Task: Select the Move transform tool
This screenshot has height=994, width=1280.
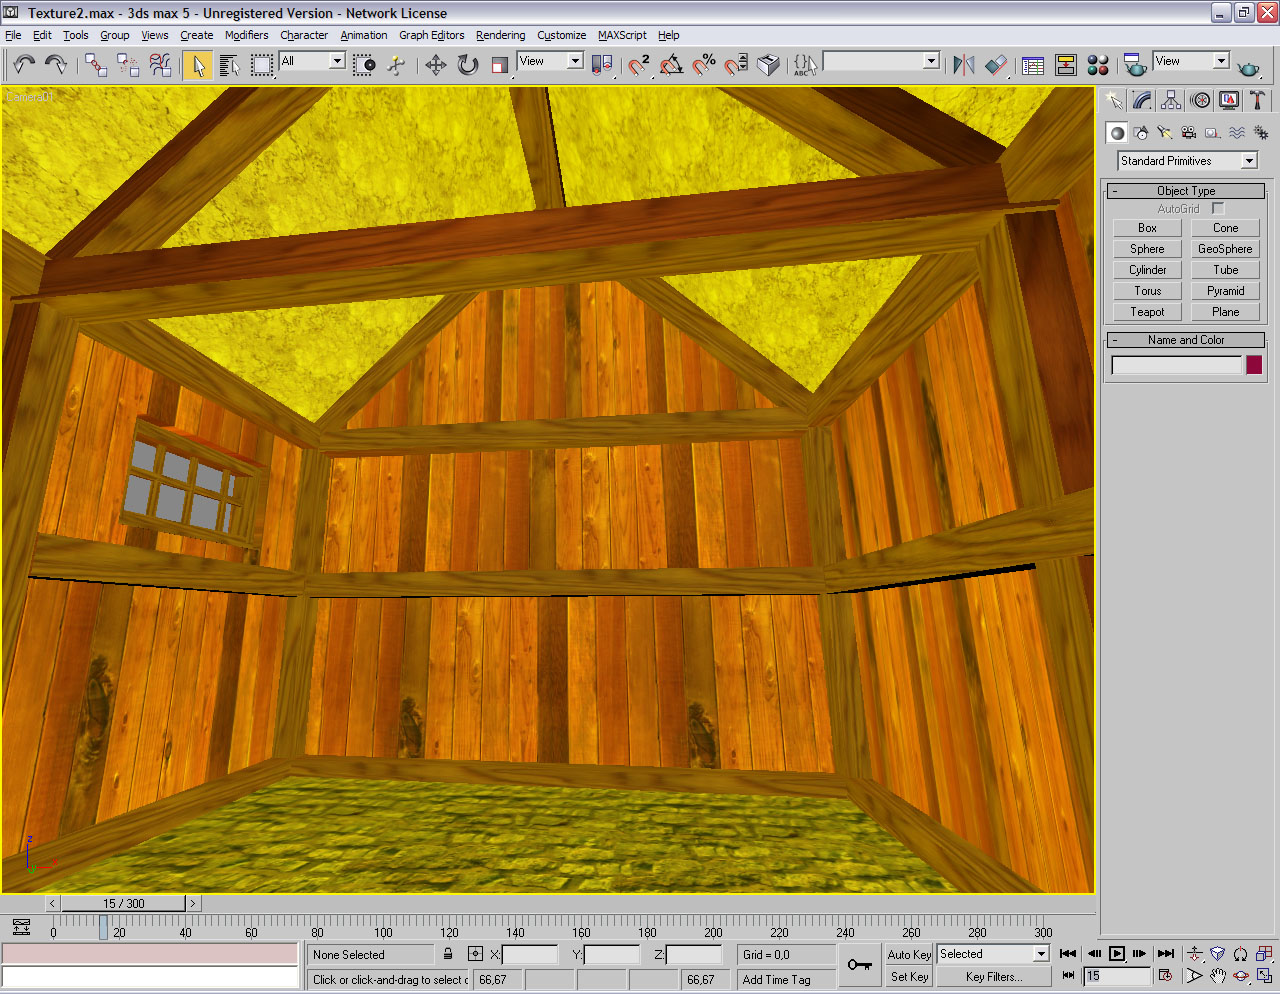Action: click(435, 66)
